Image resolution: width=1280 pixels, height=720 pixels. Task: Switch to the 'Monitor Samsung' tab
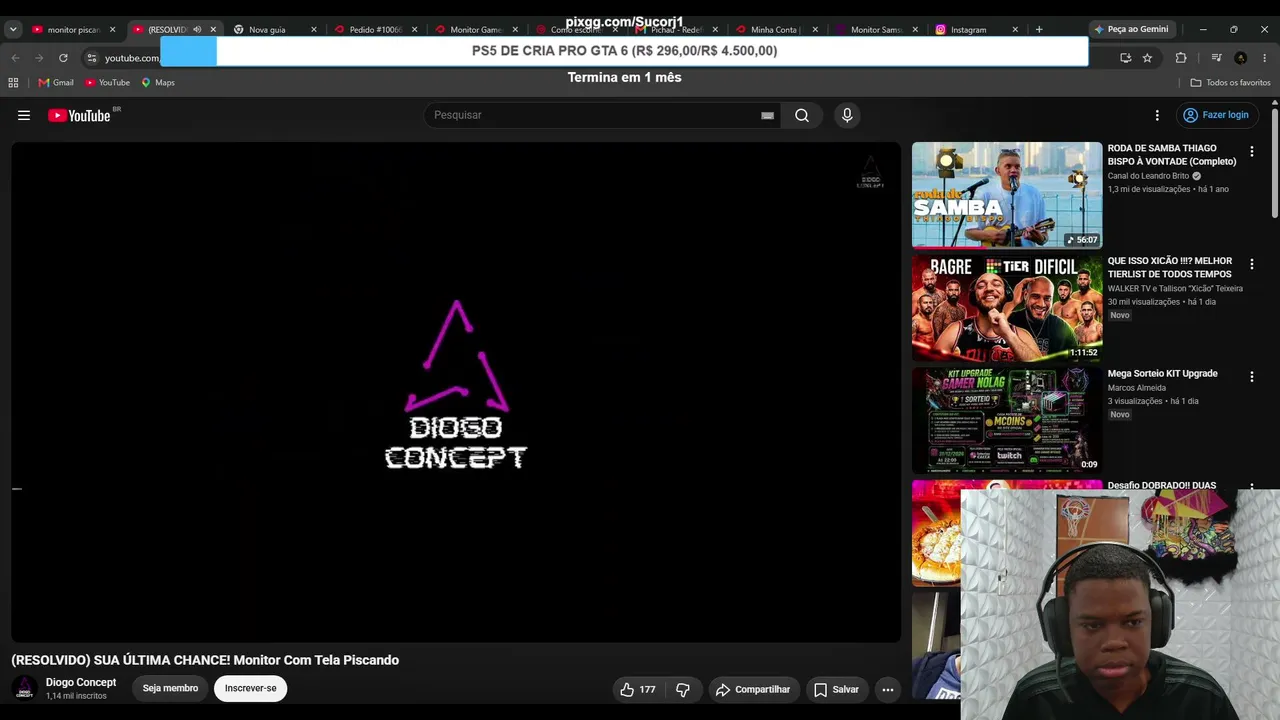[876, 30]
